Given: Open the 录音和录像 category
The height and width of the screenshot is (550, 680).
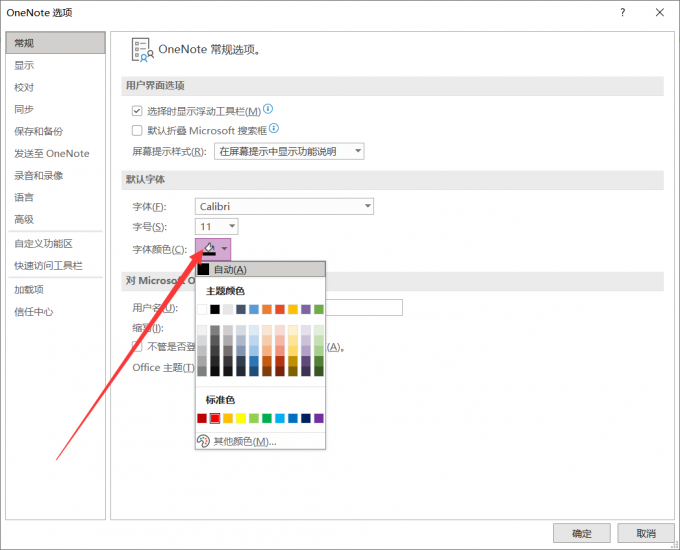Looking at the screenshot, I should coord(56,176).
